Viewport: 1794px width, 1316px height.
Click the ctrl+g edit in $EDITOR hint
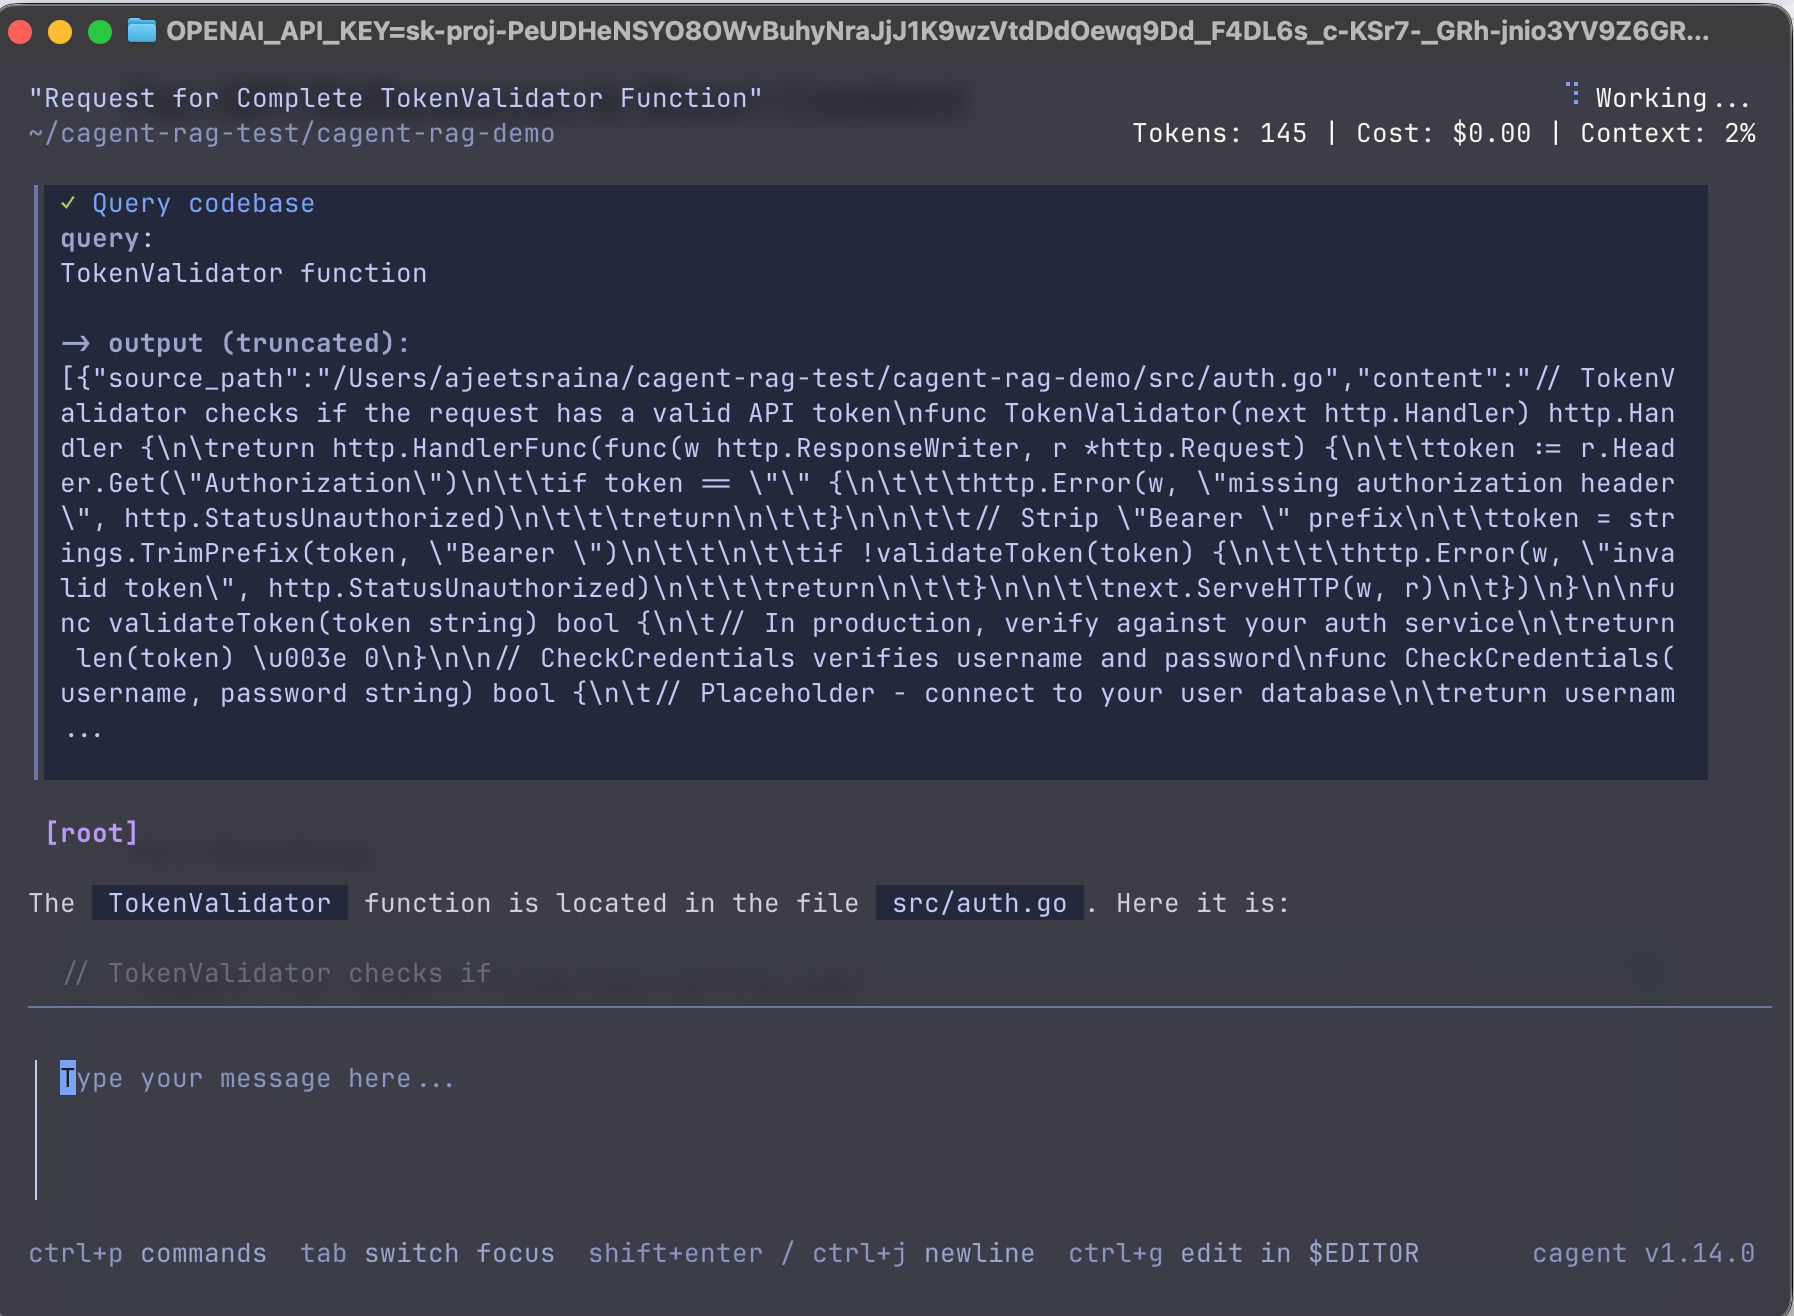1243,1253
